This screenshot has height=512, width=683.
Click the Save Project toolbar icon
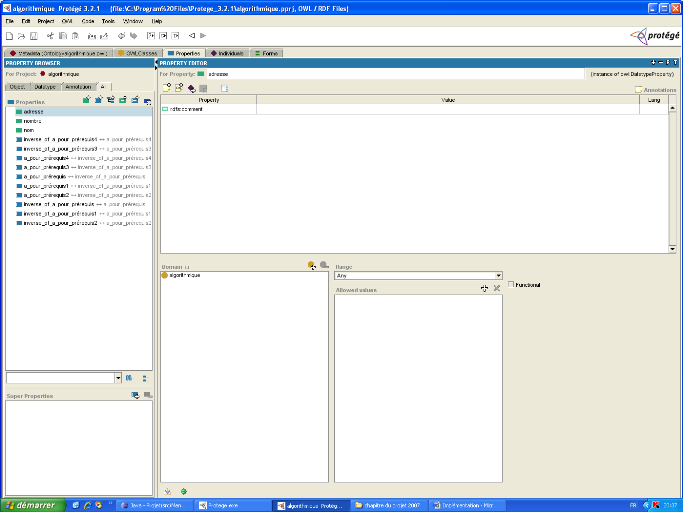point(32,36)
